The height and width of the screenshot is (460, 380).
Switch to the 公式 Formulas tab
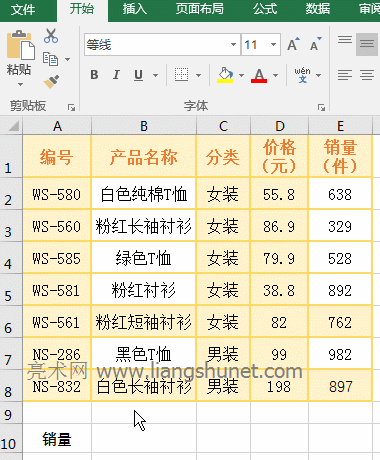tap(265, 9)
